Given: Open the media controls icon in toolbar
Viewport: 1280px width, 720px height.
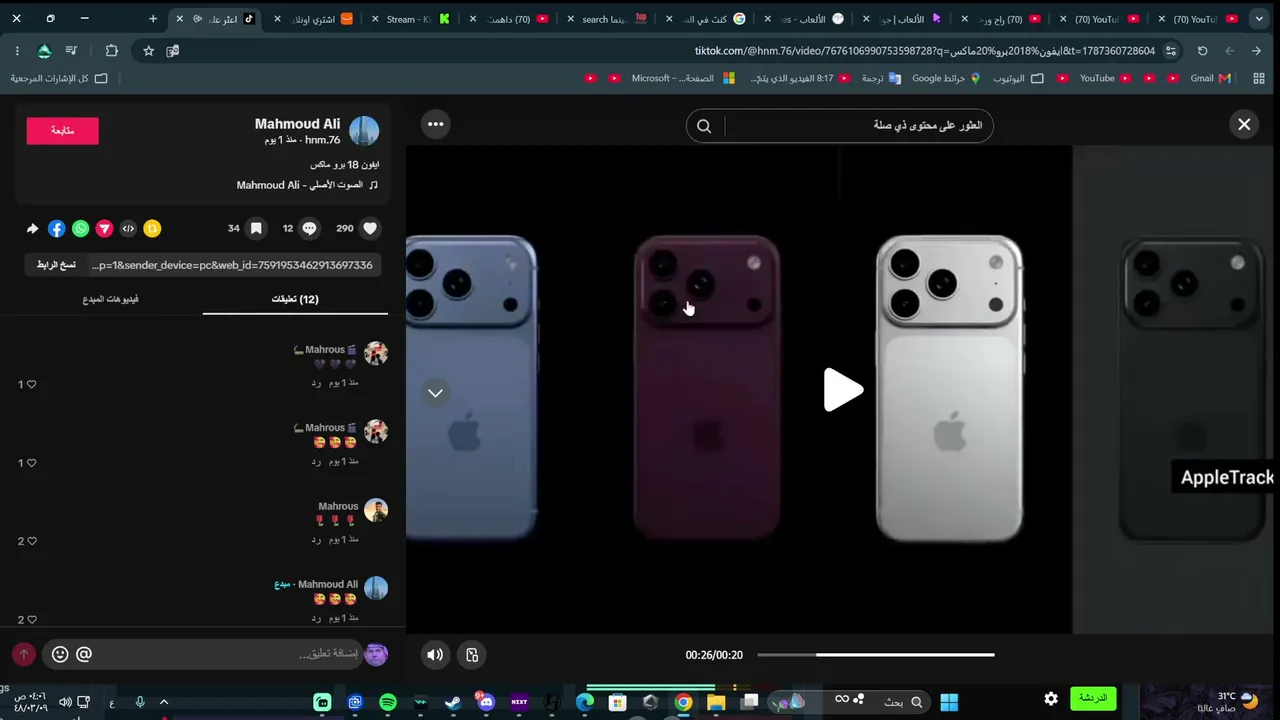Looking at the screenshot, I should point(71,51).
